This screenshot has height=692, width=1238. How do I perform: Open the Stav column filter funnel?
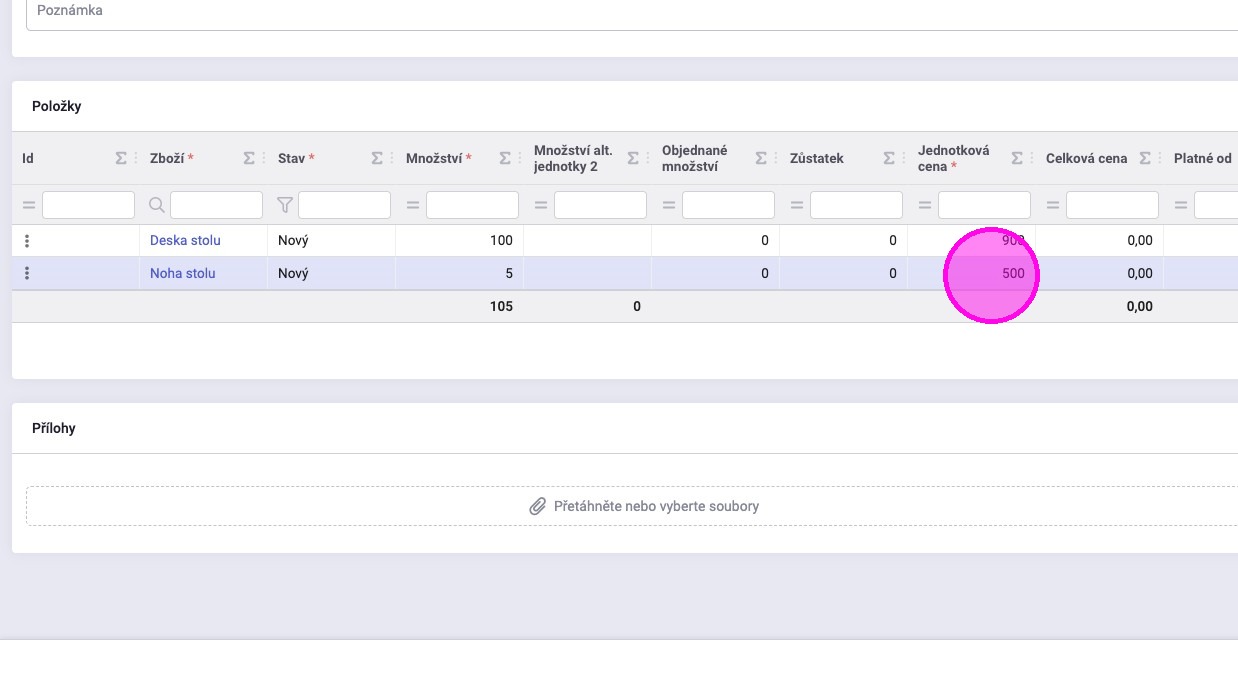pos(285,205)
